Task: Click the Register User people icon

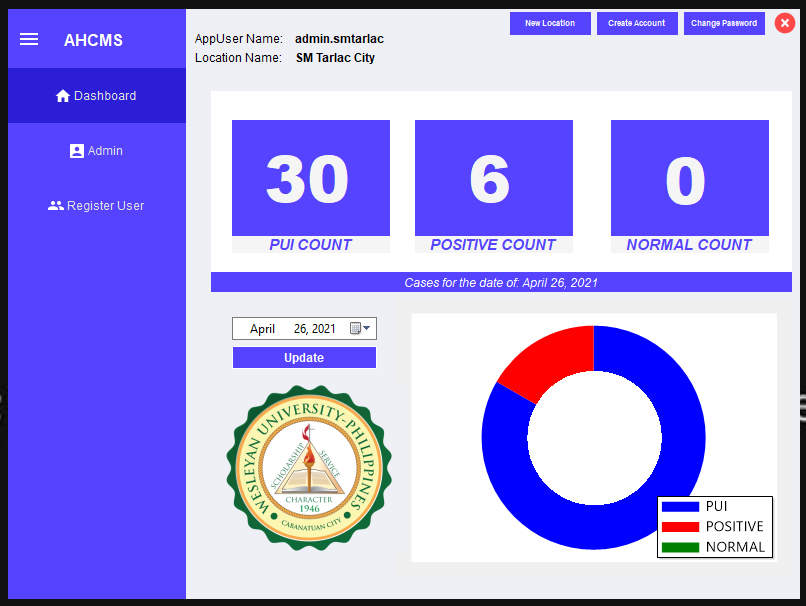Action: click(x=56, y=206)
